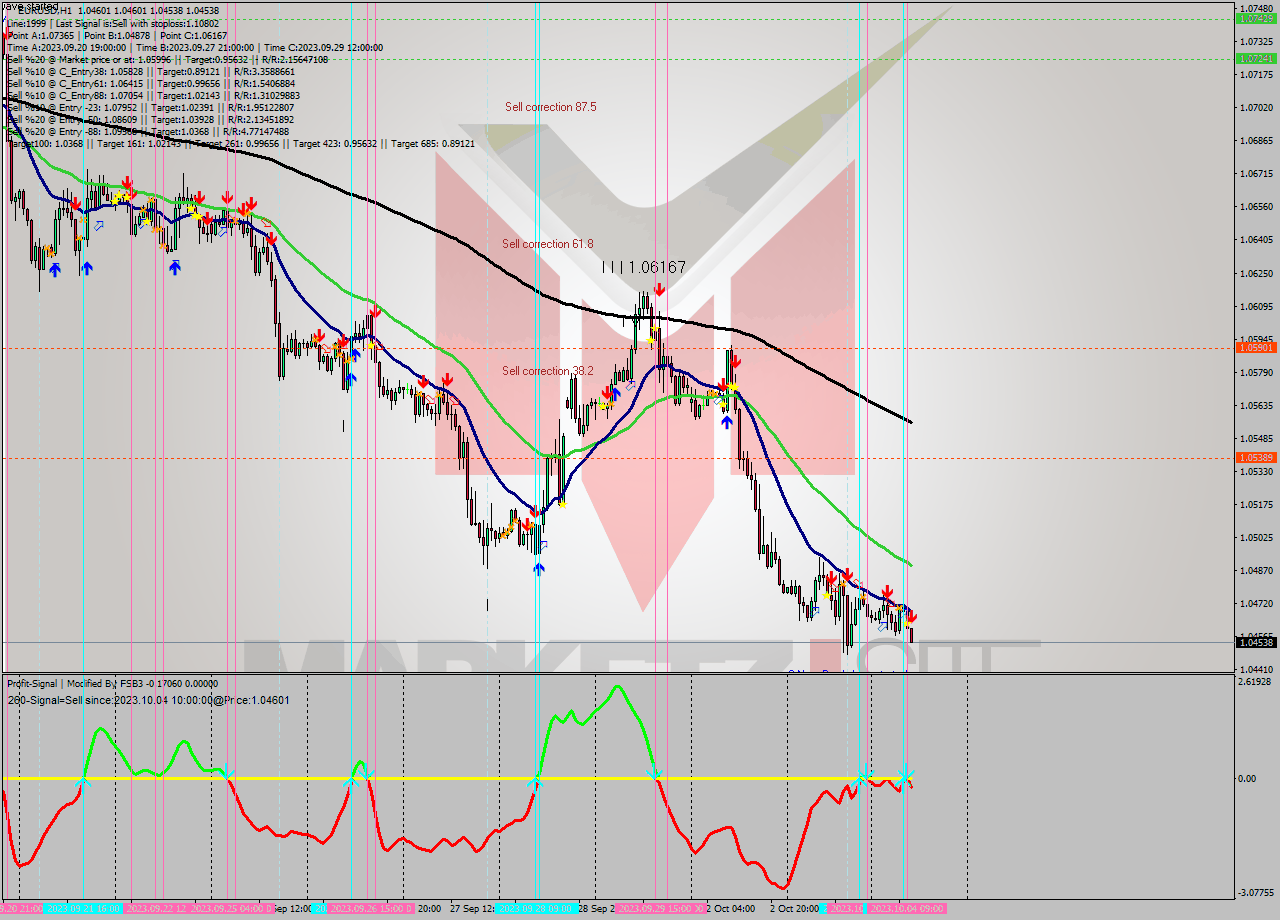Image resolution: width=1280 pixels, height=920 pixels.
Task: Click the '2 Oct 20:00' time axis label
Action: click(x=796, y=909)
